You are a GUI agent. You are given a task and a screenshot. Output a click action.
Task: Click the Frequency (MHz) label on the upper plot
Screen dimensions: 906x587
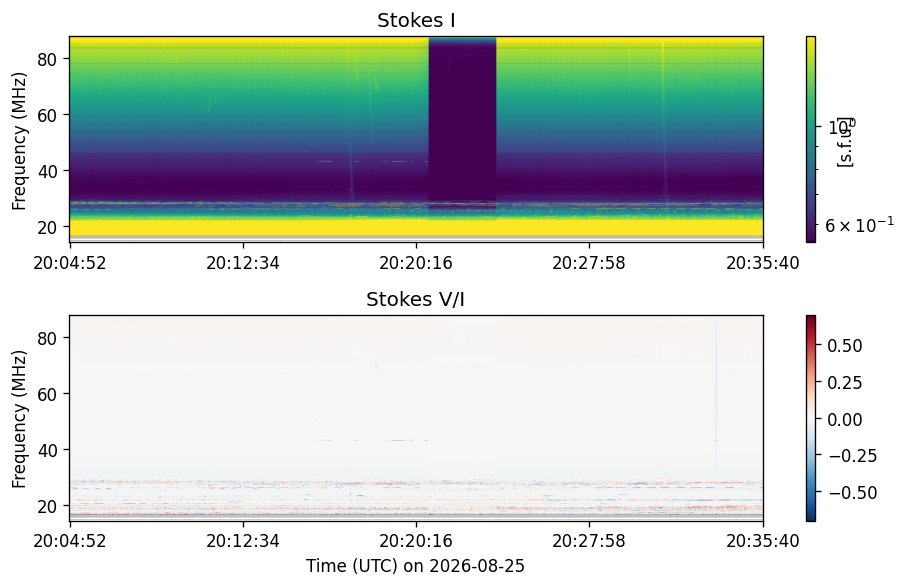19,141
